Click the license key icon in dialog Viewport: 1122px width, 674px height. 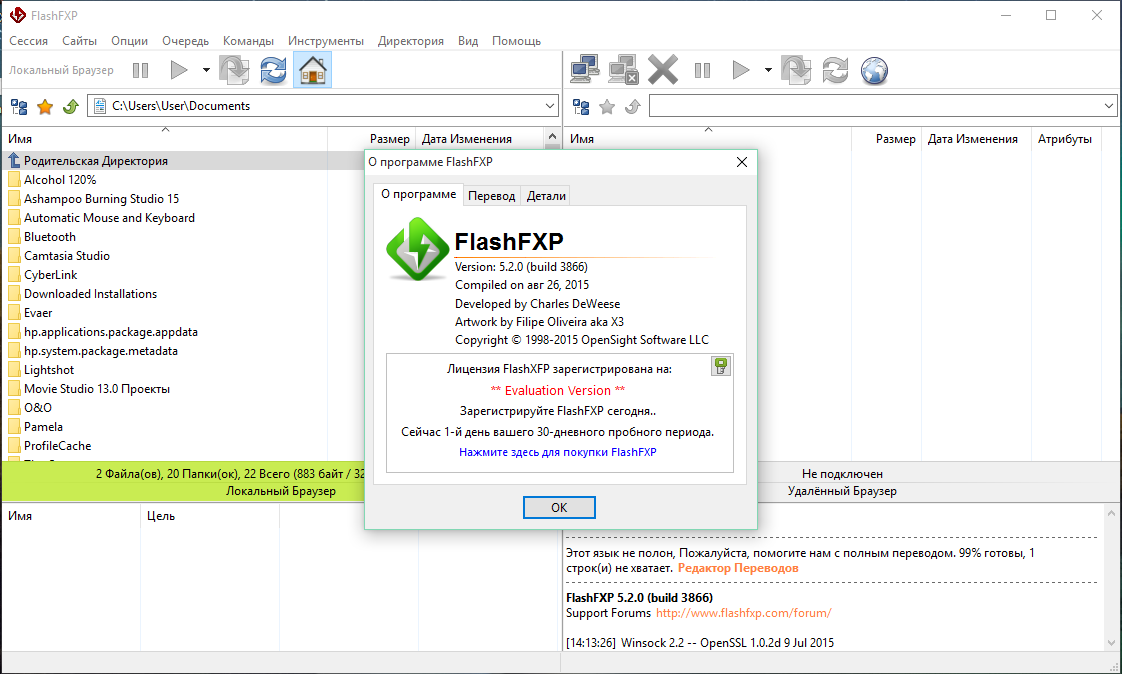(721, 366)
